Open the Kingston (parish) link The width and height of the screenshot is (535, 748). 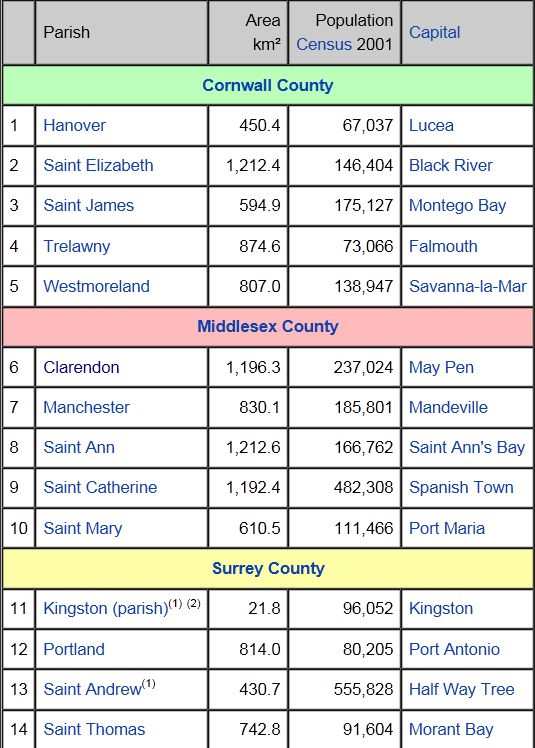tap(105, 608)
